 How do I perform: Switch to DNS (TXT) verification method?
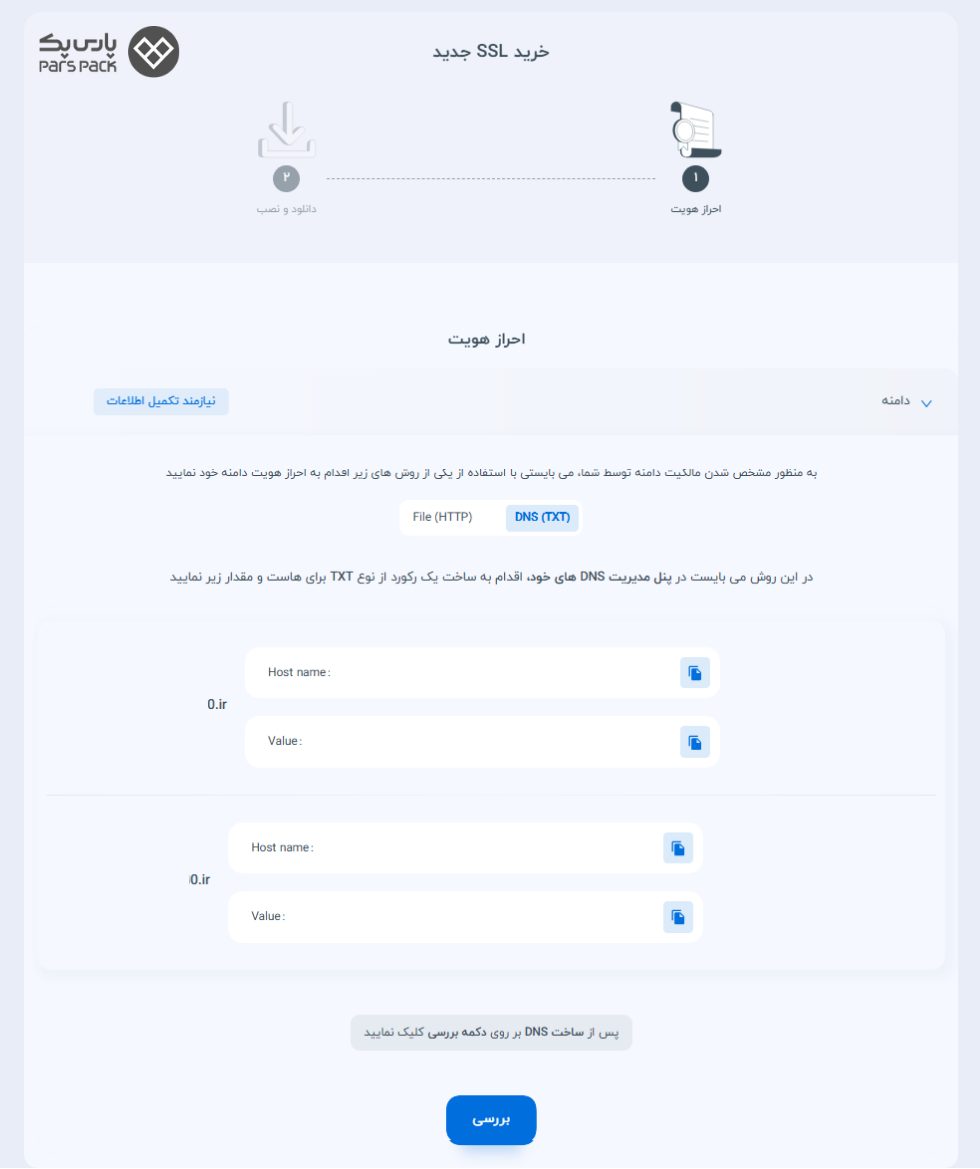[x=542, y=517]
